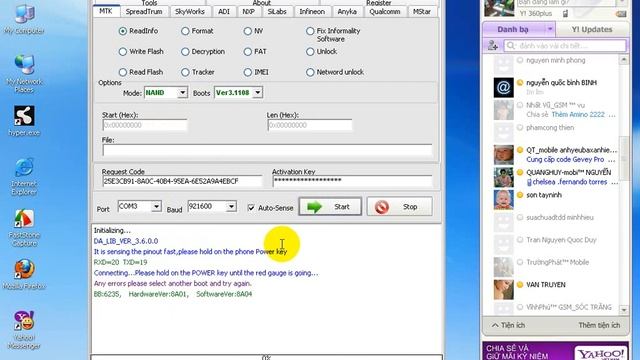Click Len (Hex) input field
The image size is (640, 360).
(310, 125)
